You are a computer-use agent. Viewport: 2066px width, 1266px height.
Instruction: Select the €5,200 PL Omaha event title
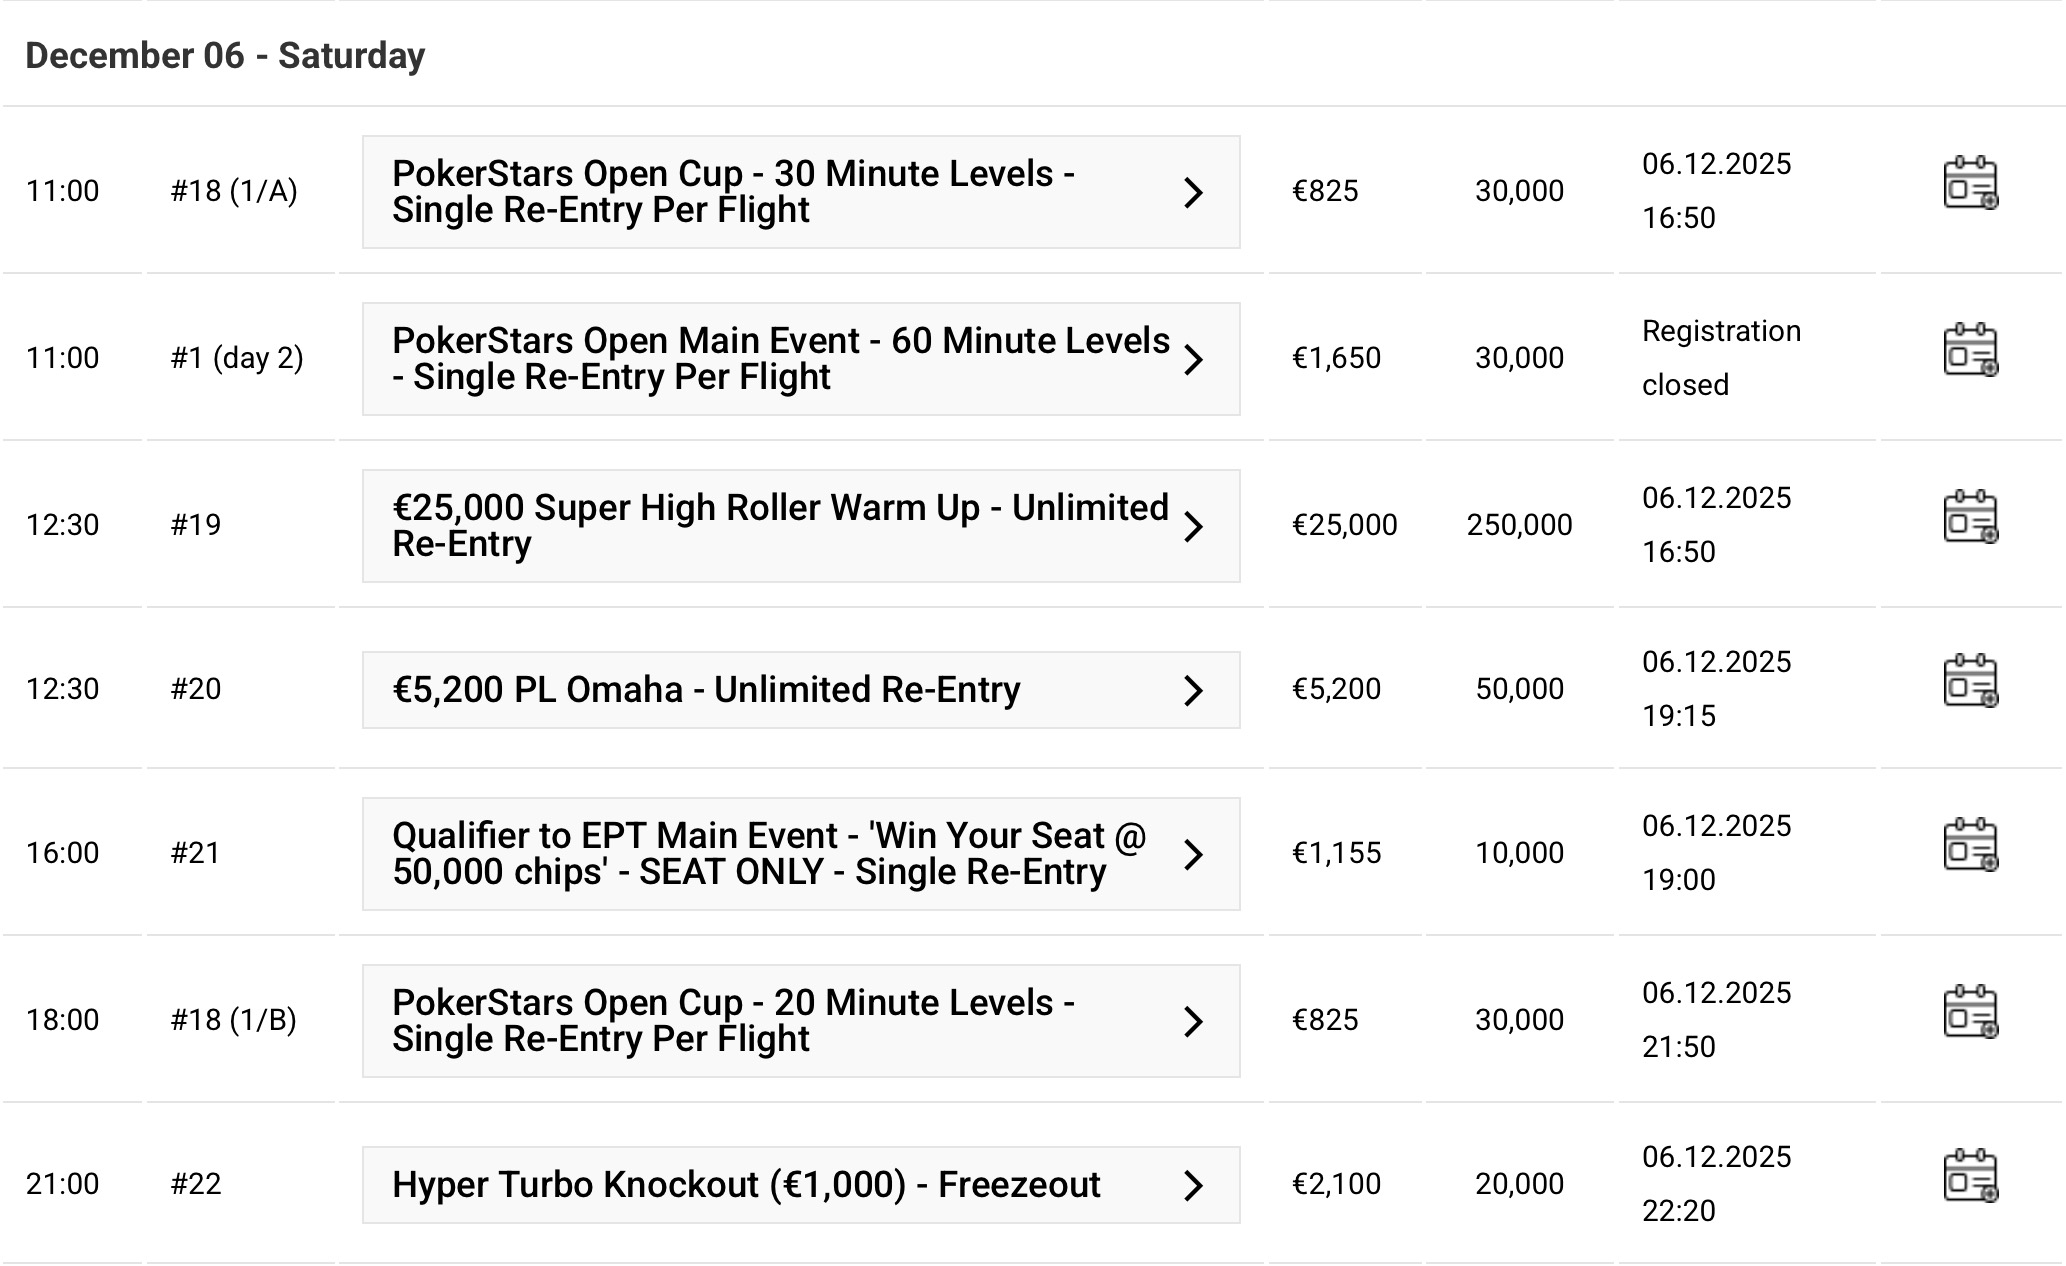pyautogui.click(x=706, y=690)
